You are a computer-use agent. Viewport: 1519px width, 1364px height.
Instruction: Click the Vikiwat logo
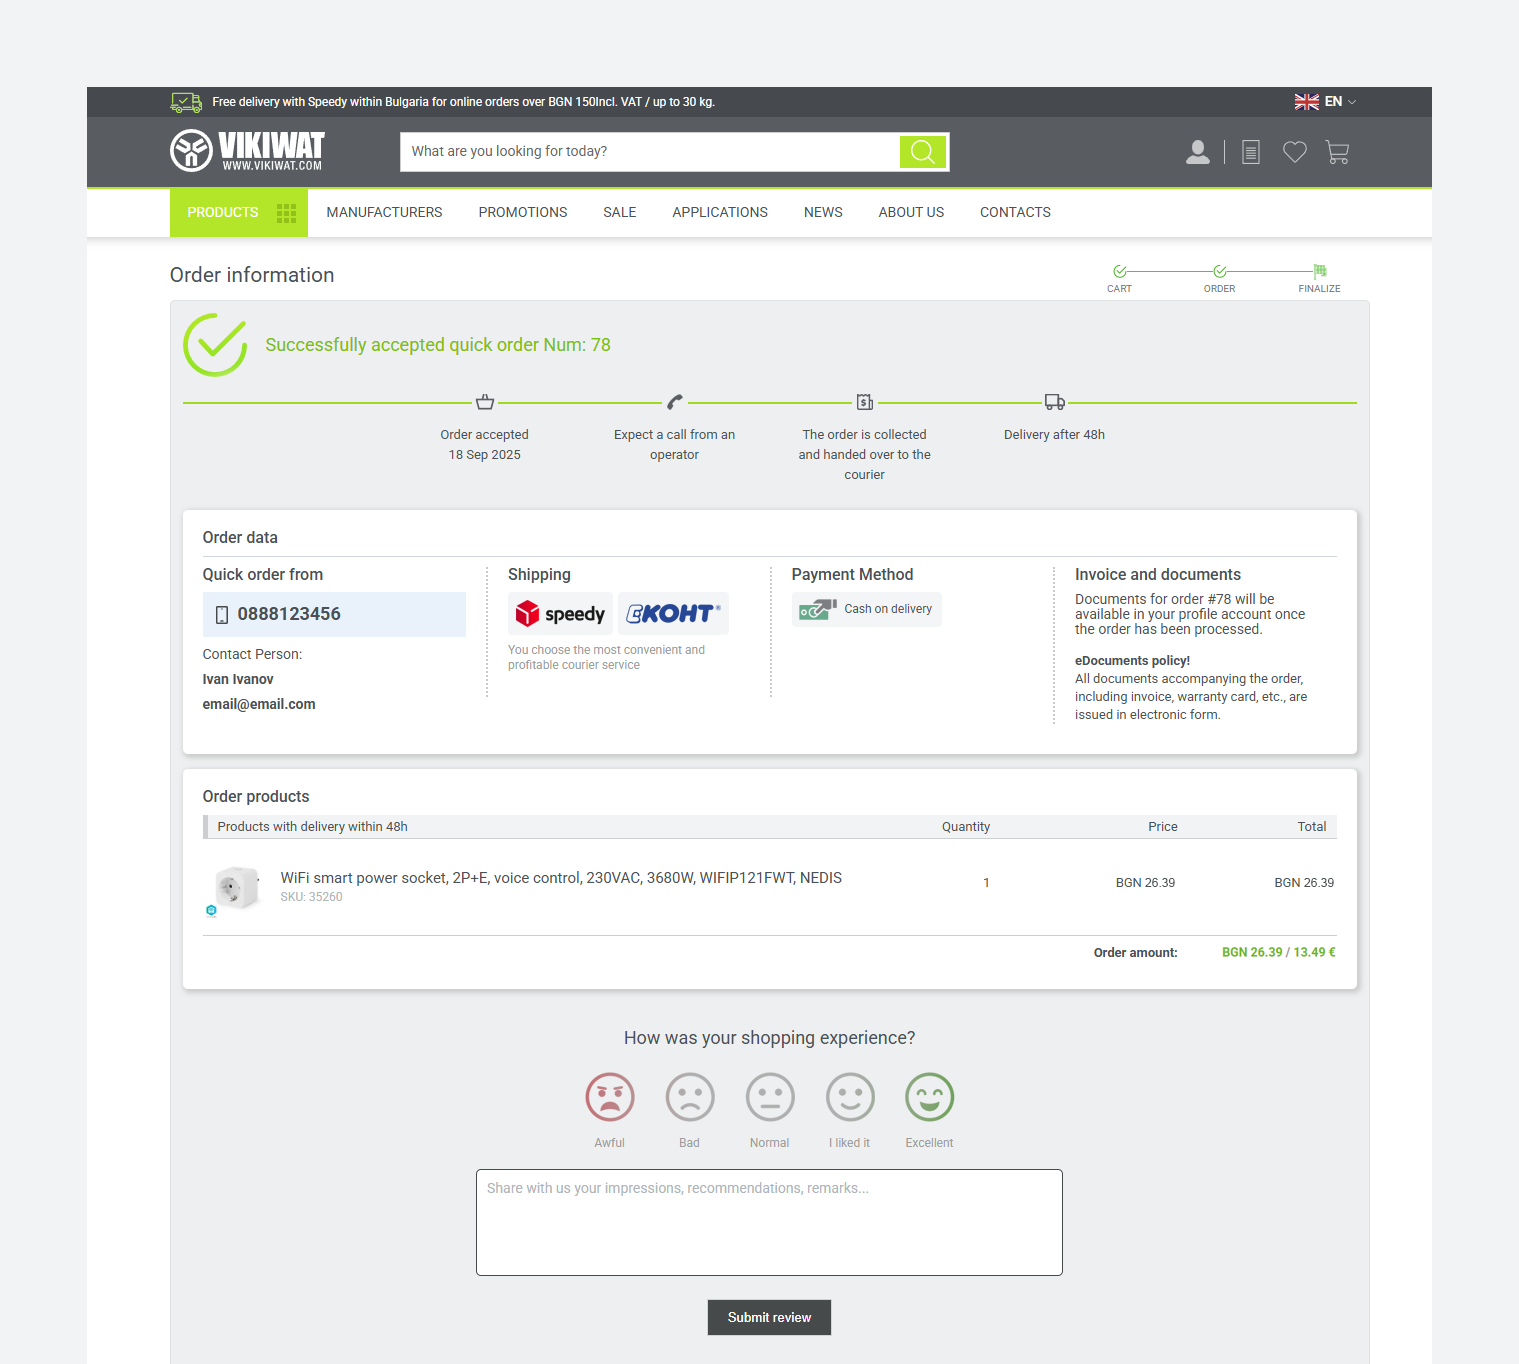247,151
